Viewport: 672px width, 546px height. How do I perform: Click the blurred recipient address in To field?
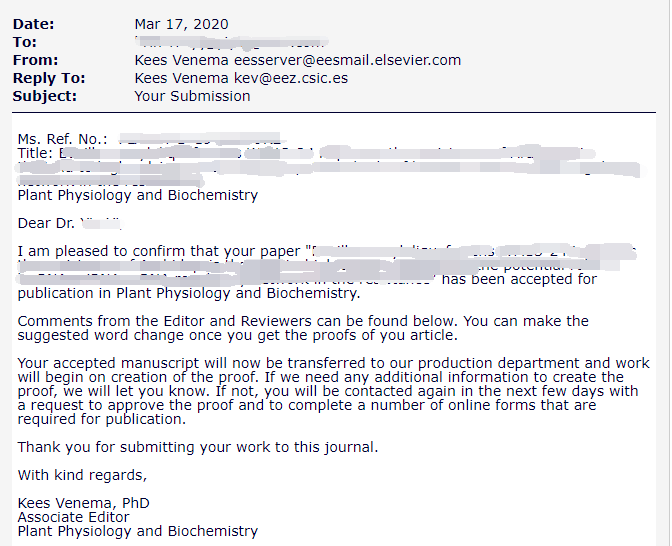tap(231, 42)
